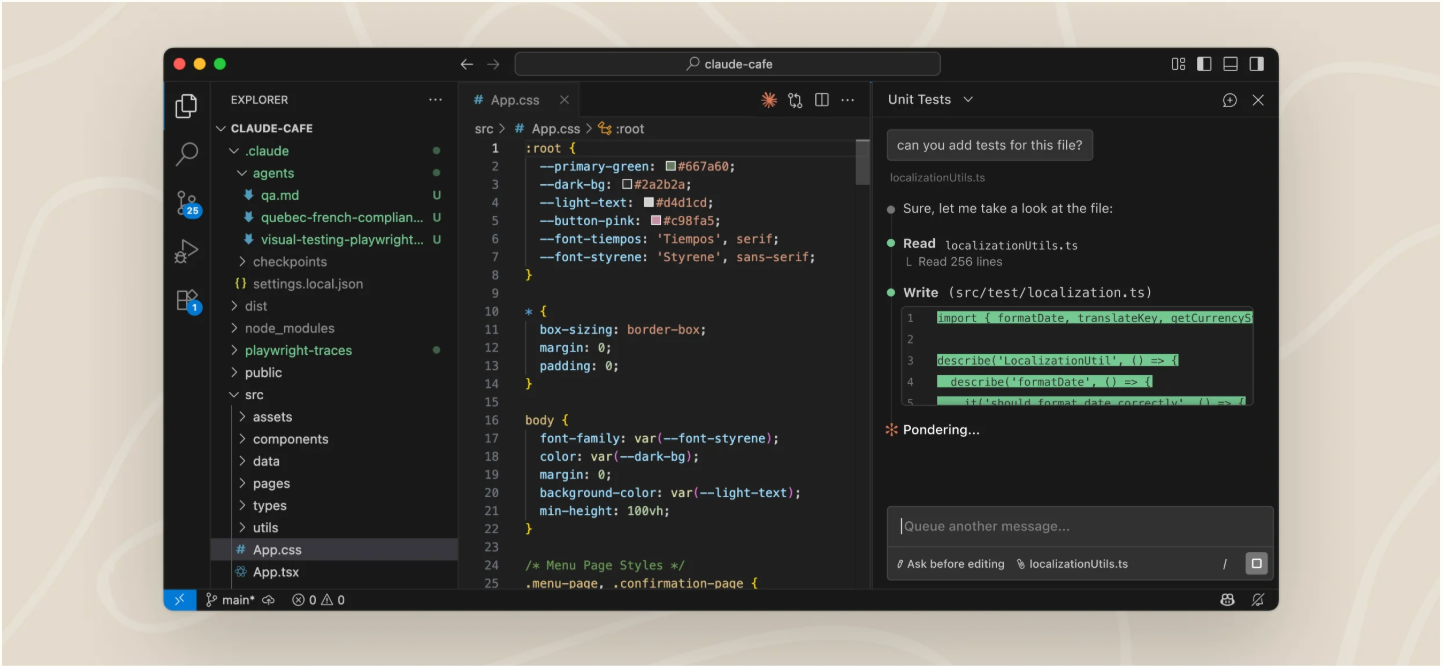Click the Queue another message input field
The width and height of the screenshot is (1442, 666).
coord(1080,526)
